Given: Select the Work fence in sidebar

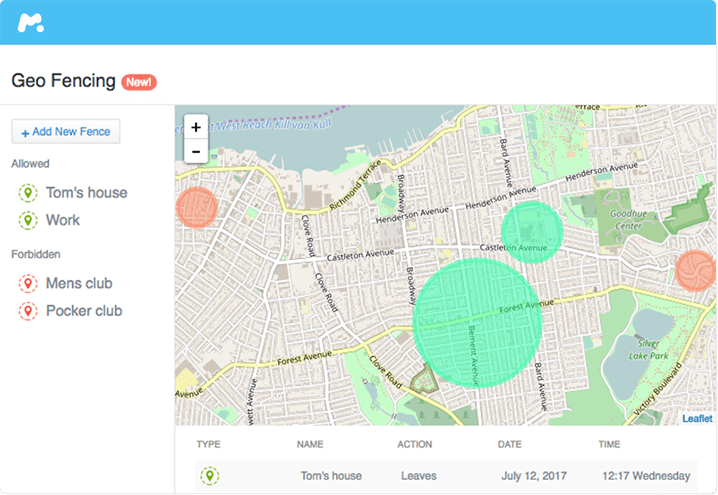Looking at the screenshot, I should [63, 220].
